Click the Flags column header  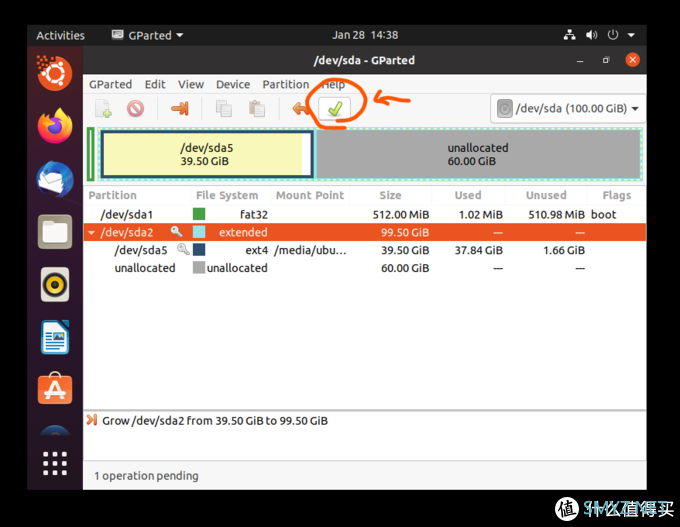coord(616,195)
